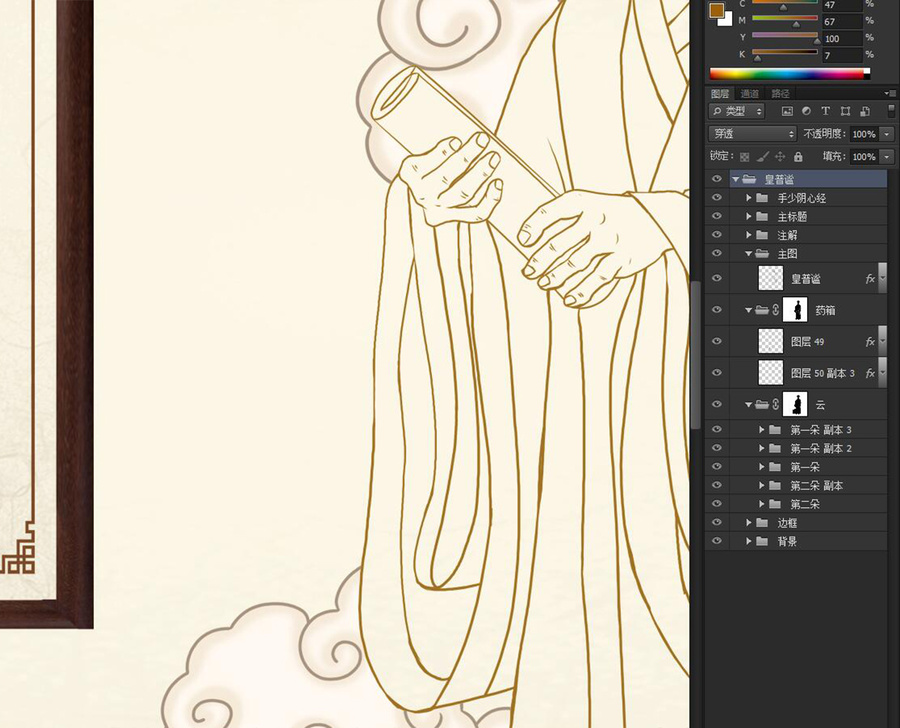Hide the 手少阴心经 group

click(716, 198)
